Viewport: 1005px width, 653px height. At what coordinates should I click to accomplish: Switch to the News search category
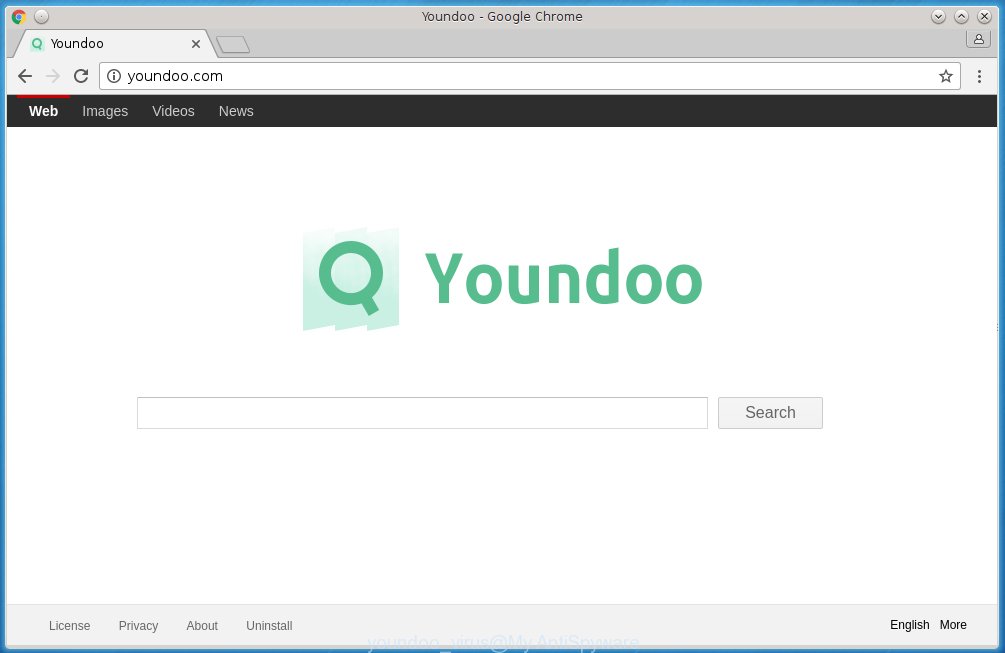click(x=236, y=112)
